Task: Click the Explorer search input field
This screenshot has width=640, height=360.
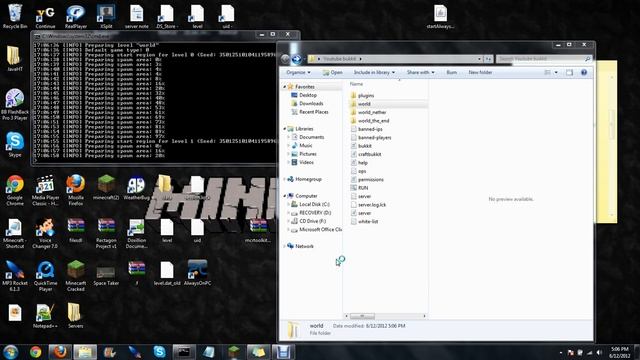Action: click(x=543, y=59)
